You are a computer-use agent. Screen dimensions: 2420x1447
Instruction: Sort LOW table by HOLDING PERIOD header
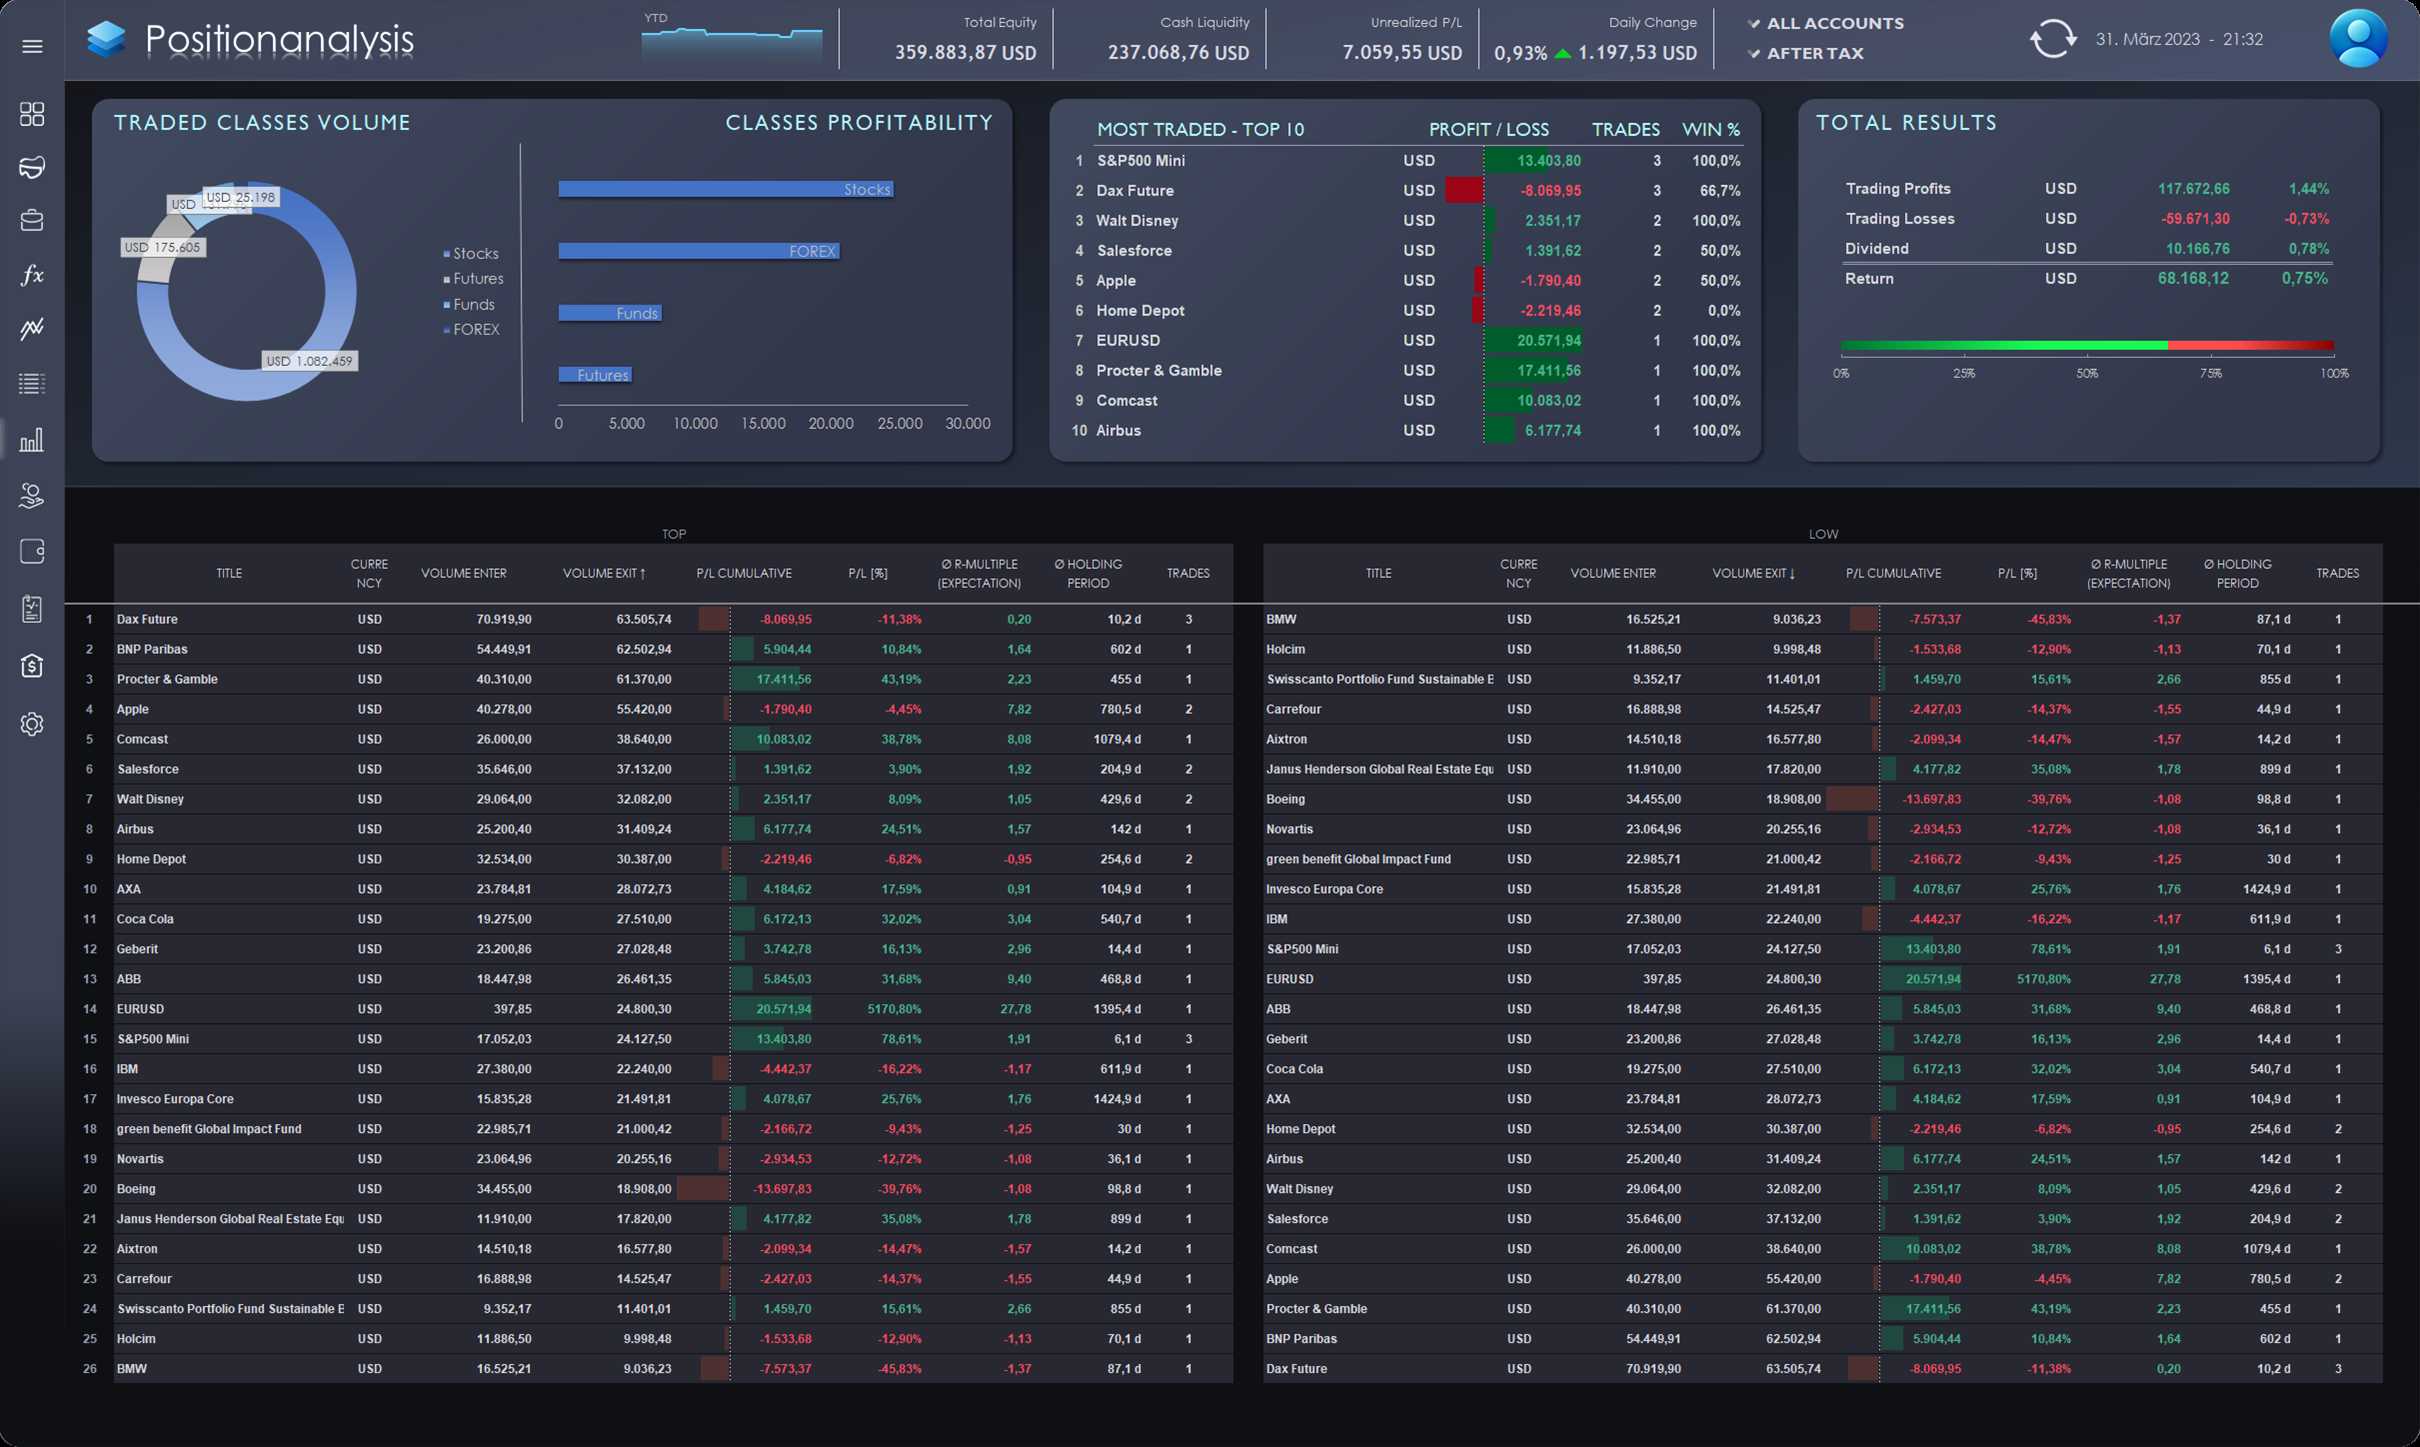(x=2237, y=573)
